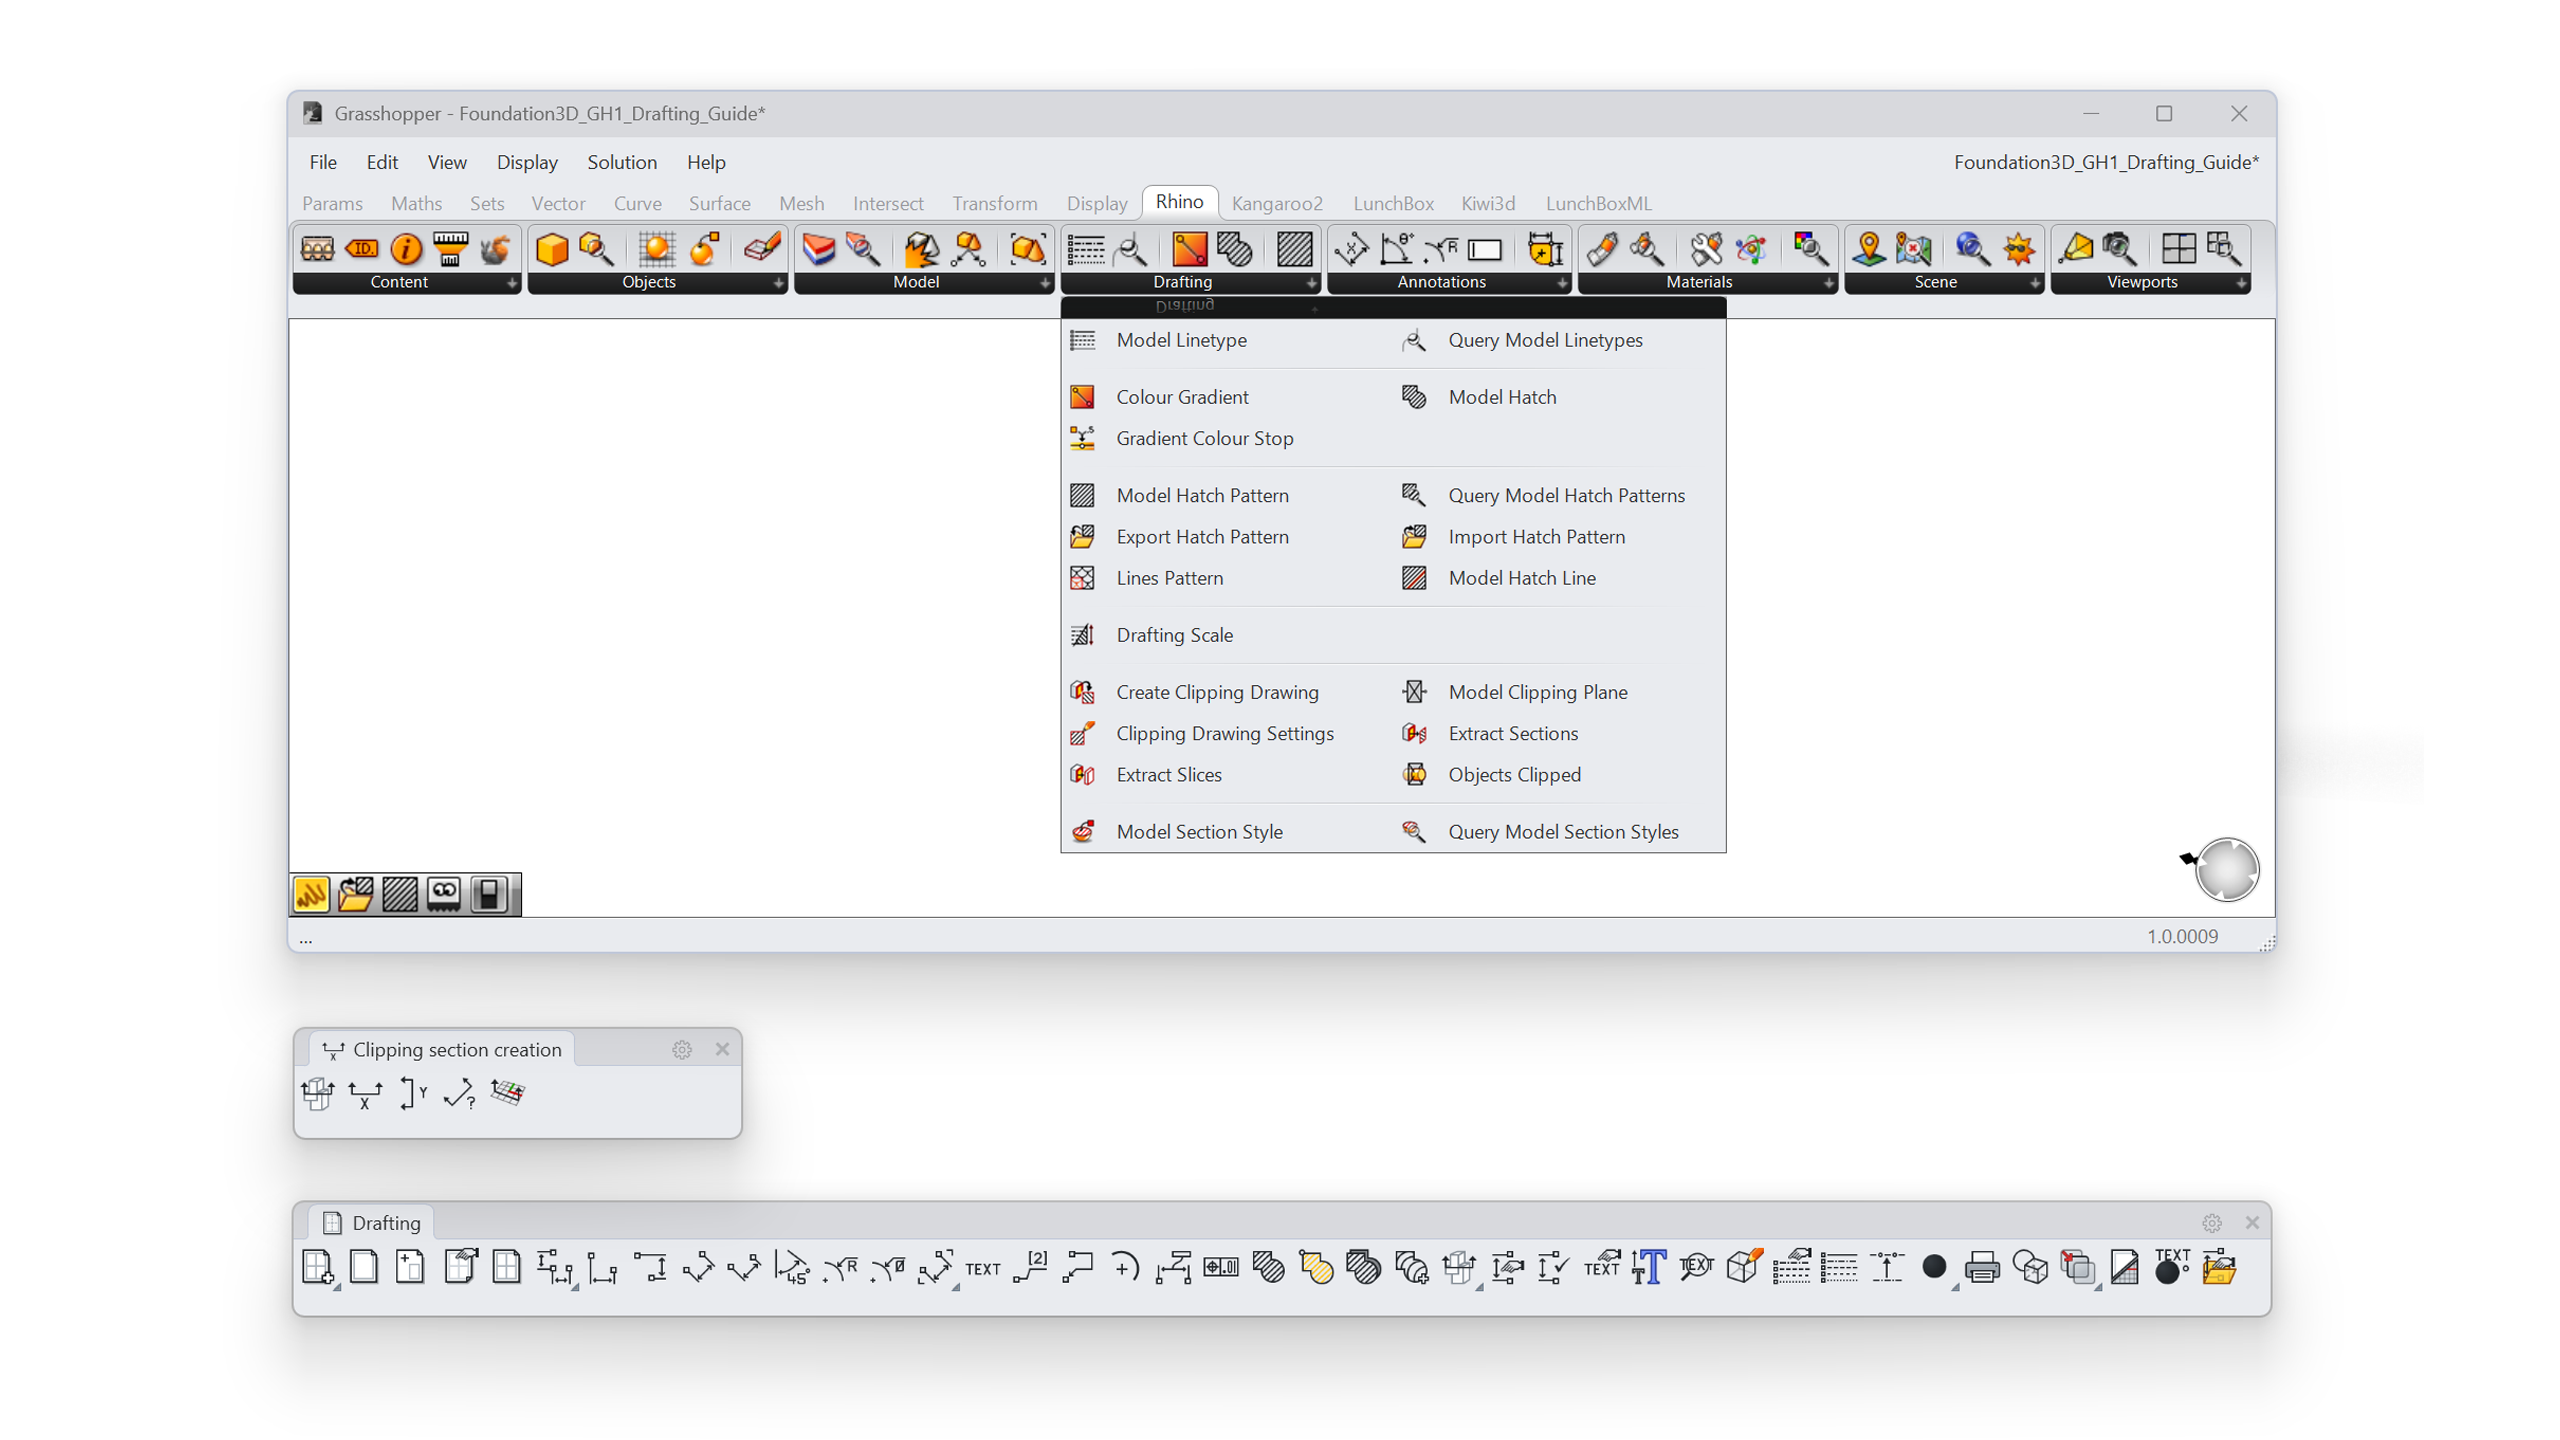Expand the Annotations panel dropdown
Image resolution: width=2560 pixels, height=1440 pixels.
[x=1560, y=283]
